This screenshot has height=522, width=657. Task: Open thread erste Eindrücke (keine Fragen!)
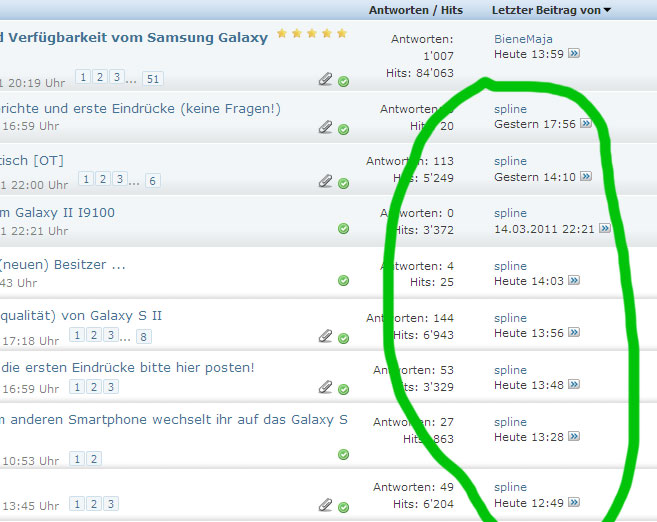[x=140, y=109]
